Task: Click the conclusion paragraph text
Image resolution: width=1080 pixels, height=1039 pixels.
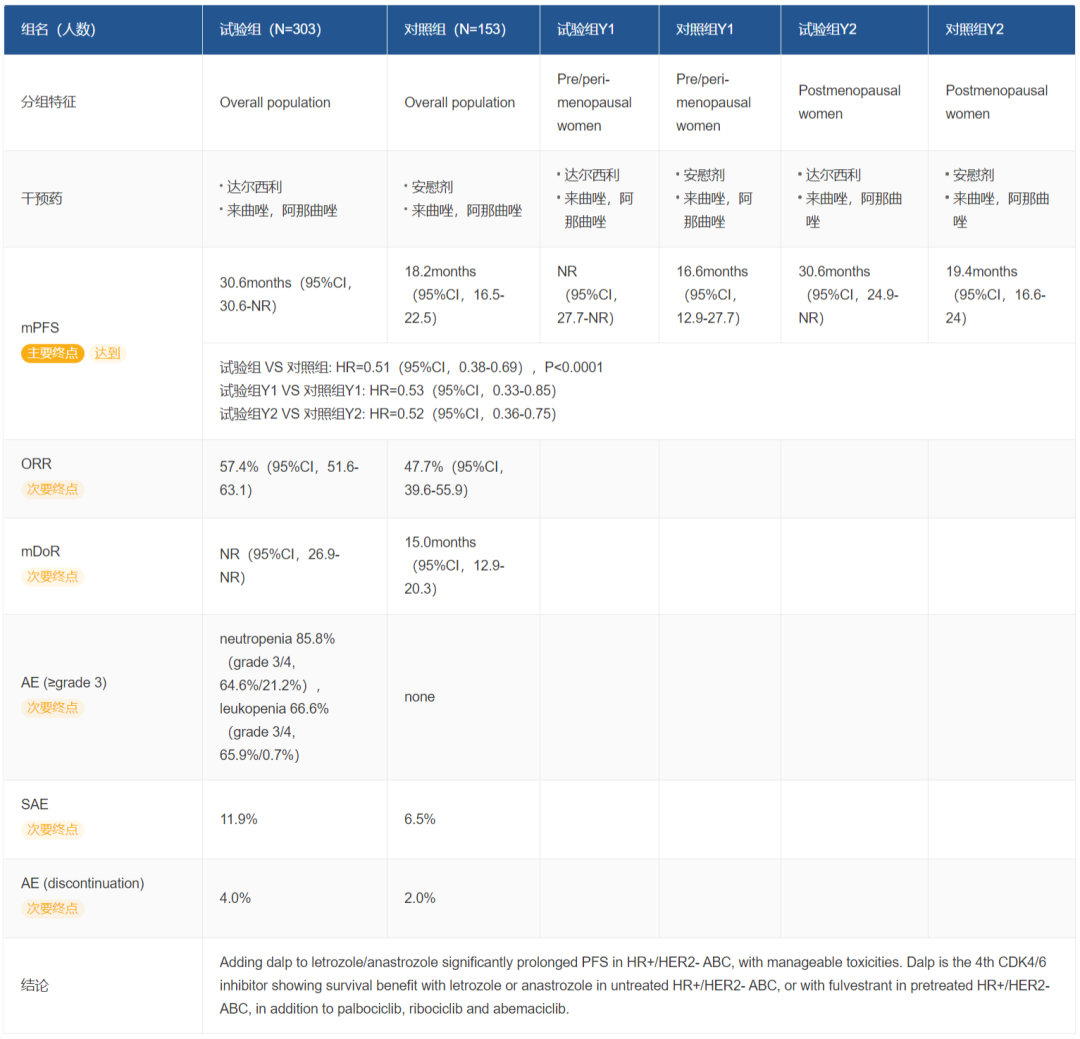Action: [634, 985]
